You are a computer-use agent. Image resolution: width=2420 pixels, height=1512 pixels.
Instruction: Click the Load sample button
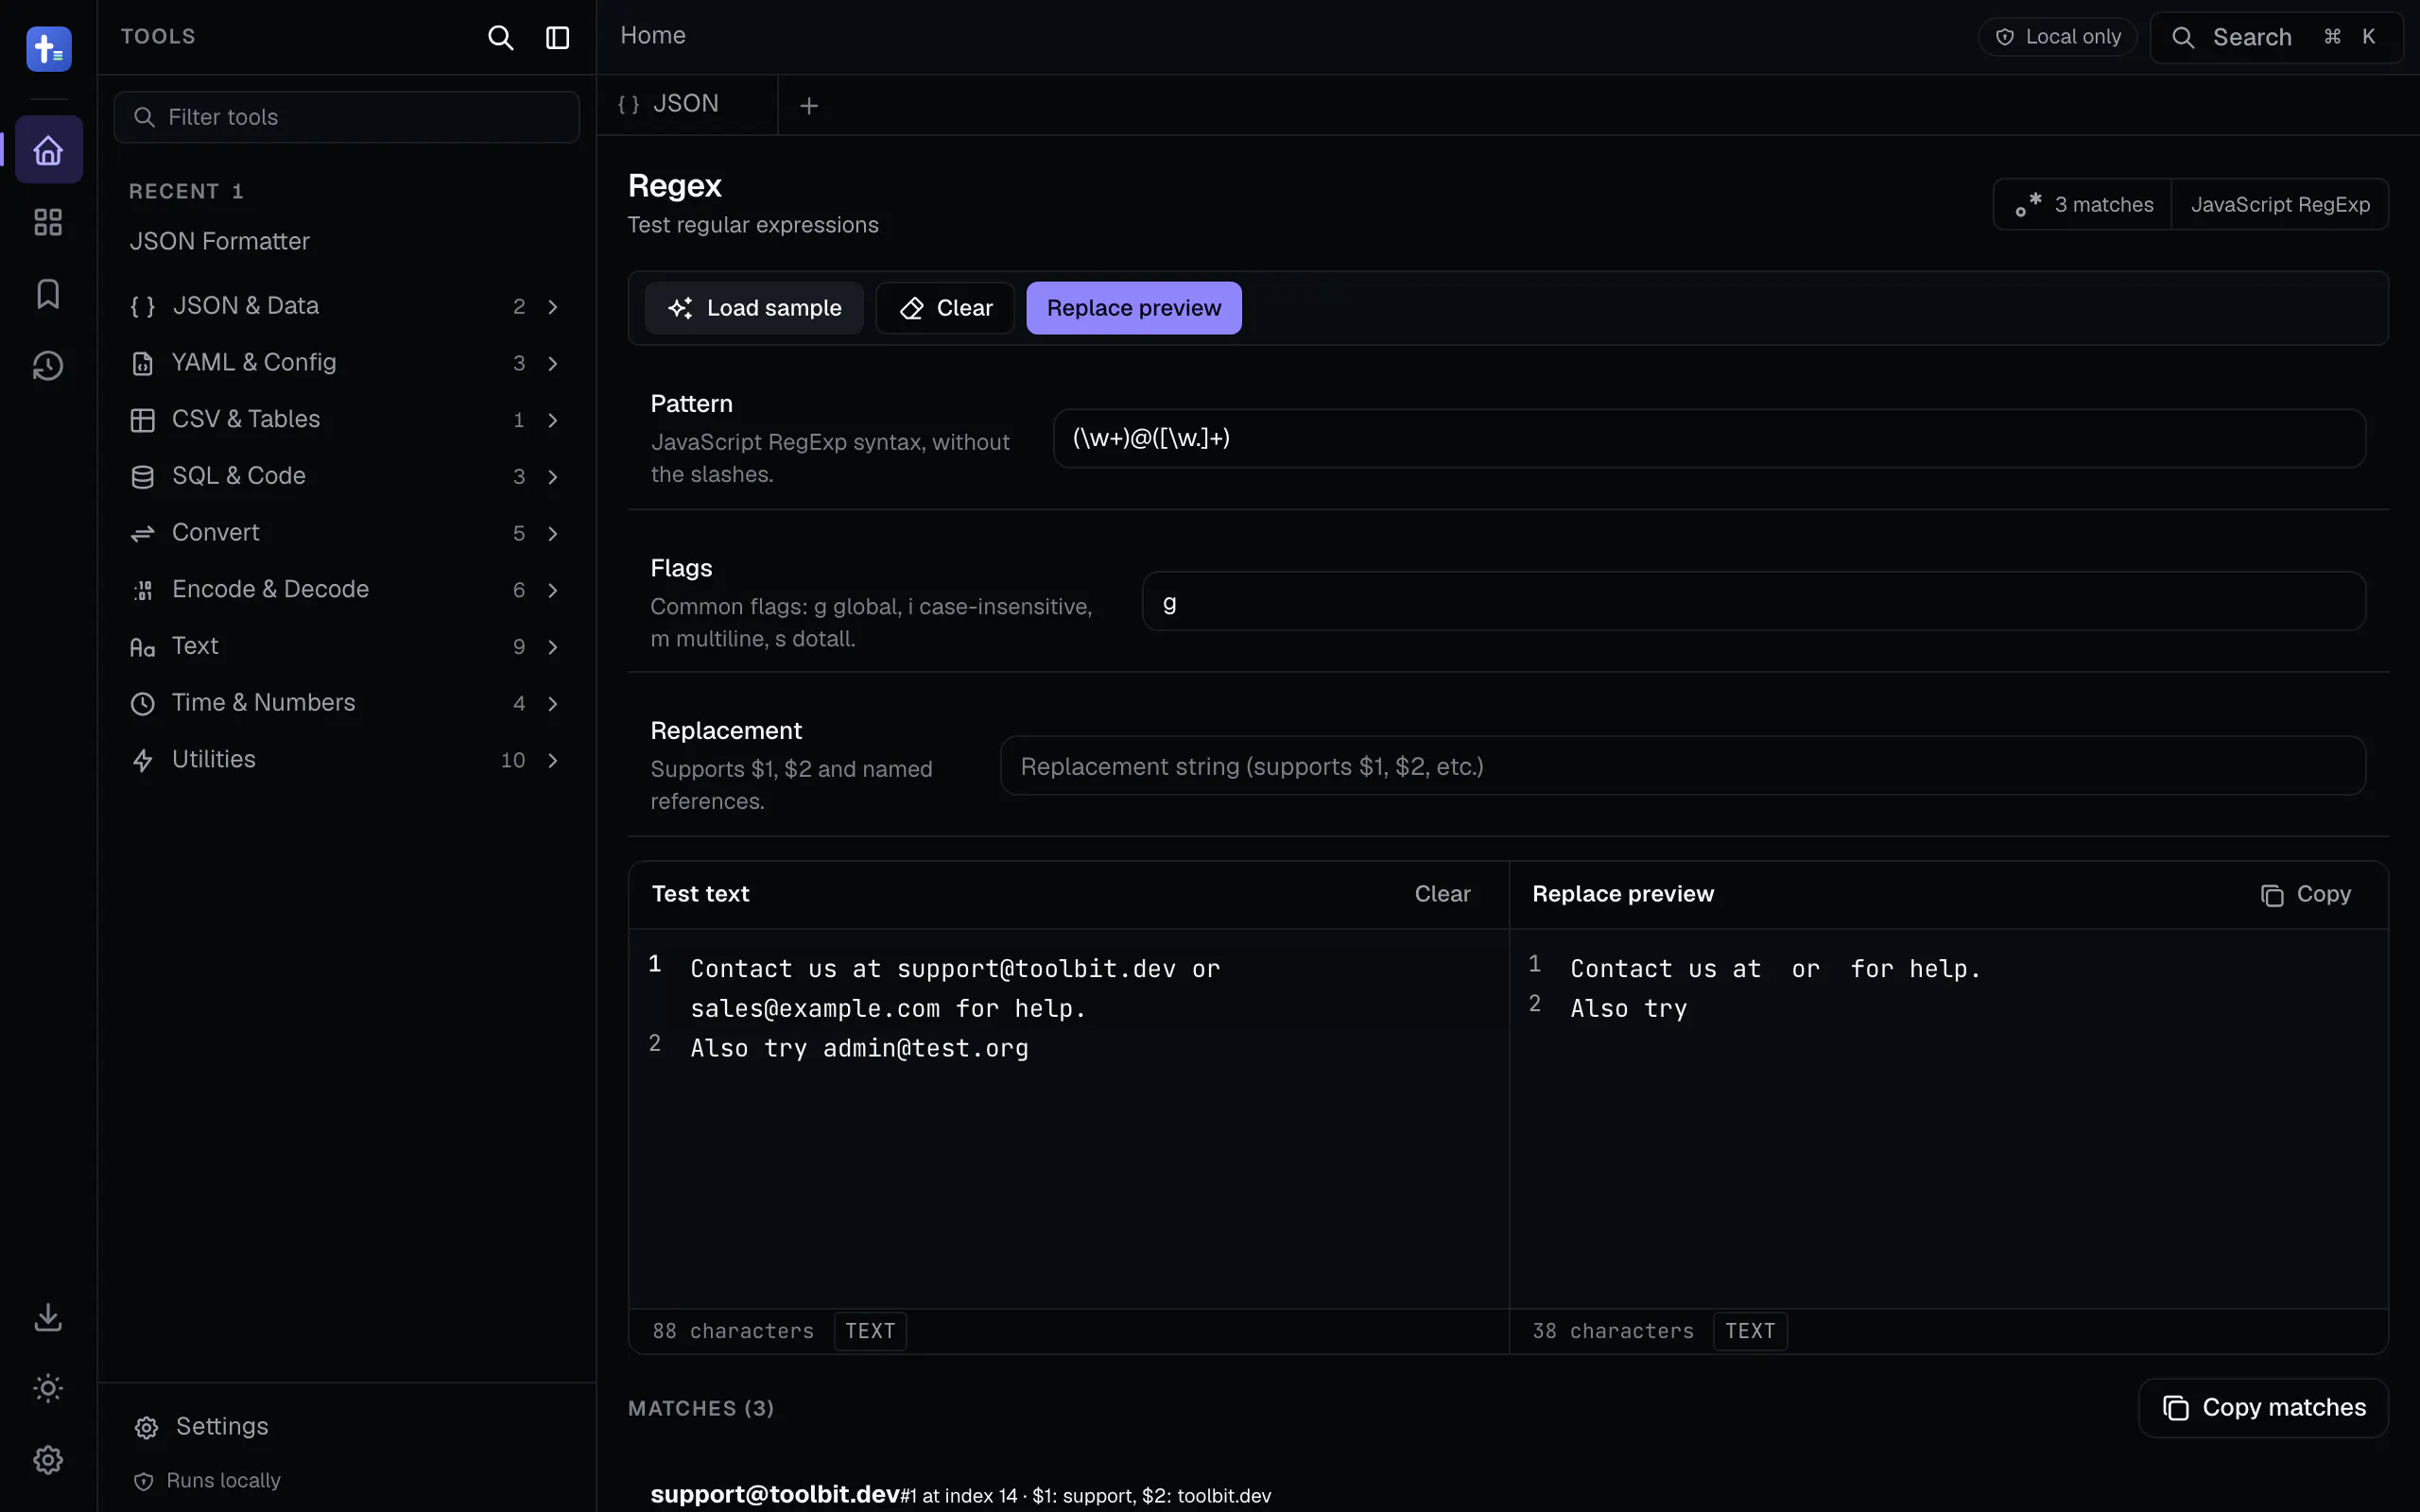pyautogui.click(x=754, y=308)
